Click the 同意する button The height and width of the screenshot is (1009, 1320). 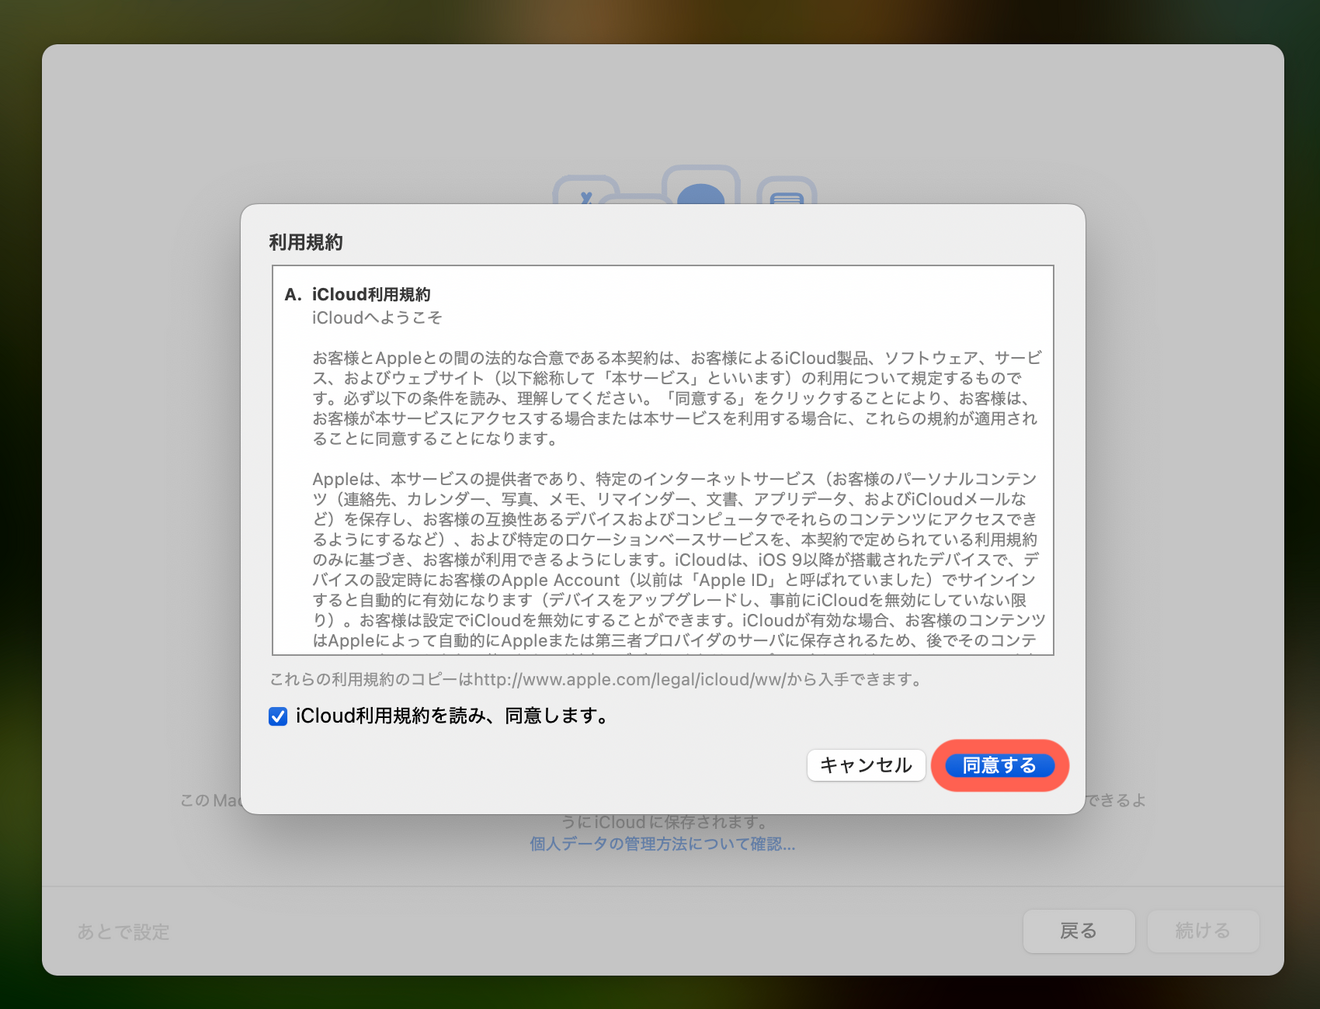pos(999,765)
